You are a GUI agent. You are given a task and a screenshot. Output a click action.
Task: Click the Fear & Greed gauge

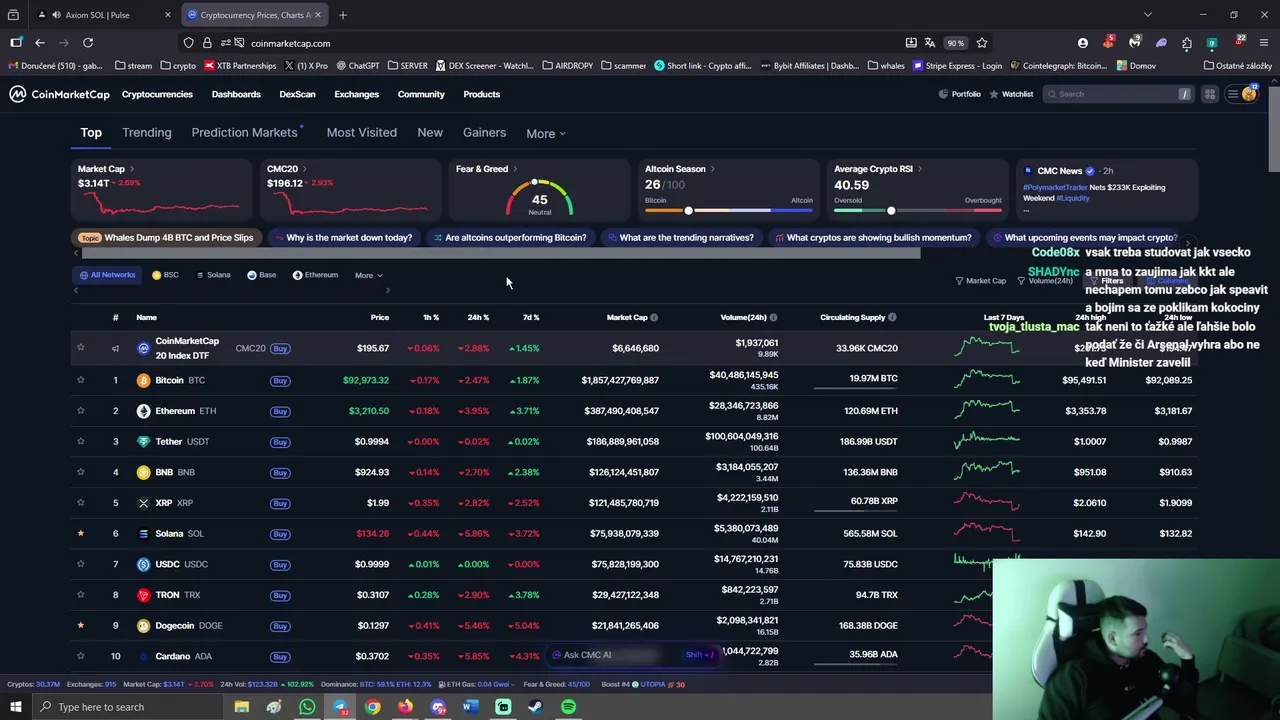click(539, 197)
